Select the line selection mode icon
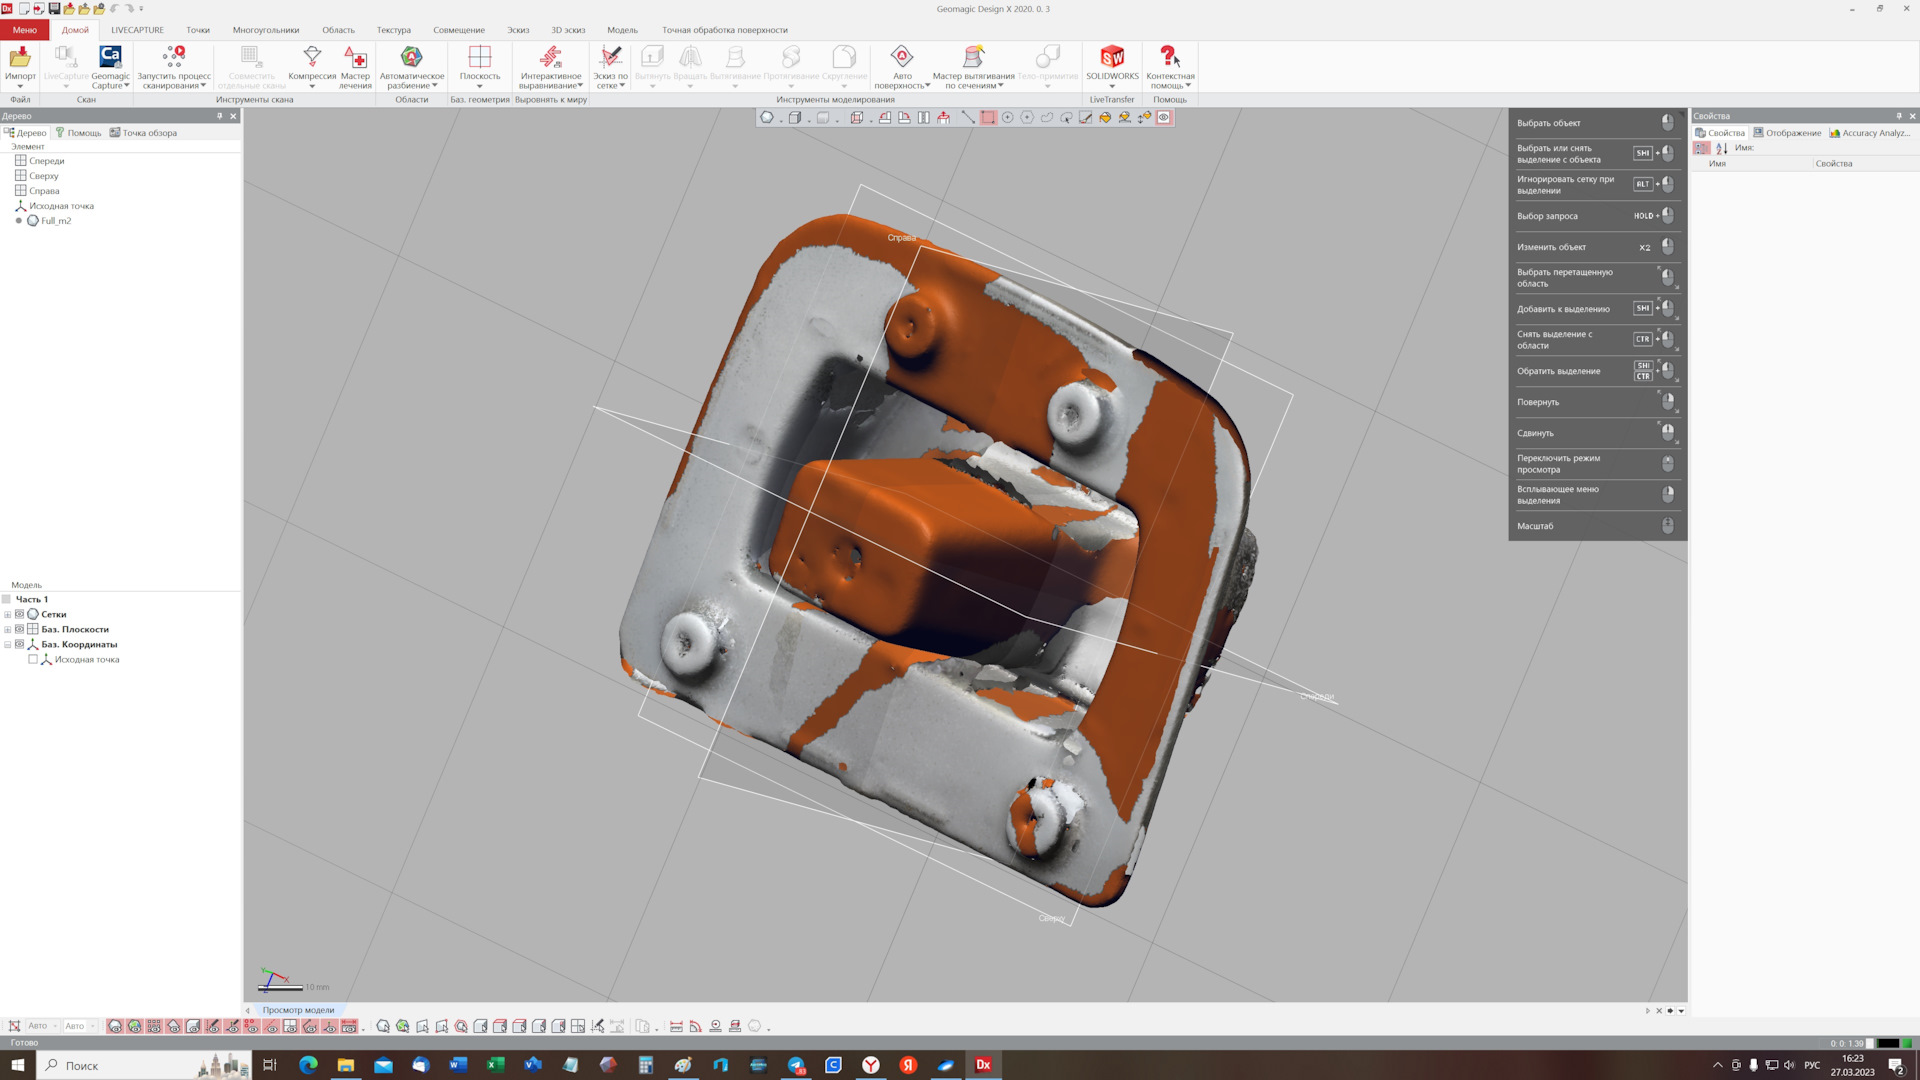Screen dimensions: 1920x1080 [968, 117]
